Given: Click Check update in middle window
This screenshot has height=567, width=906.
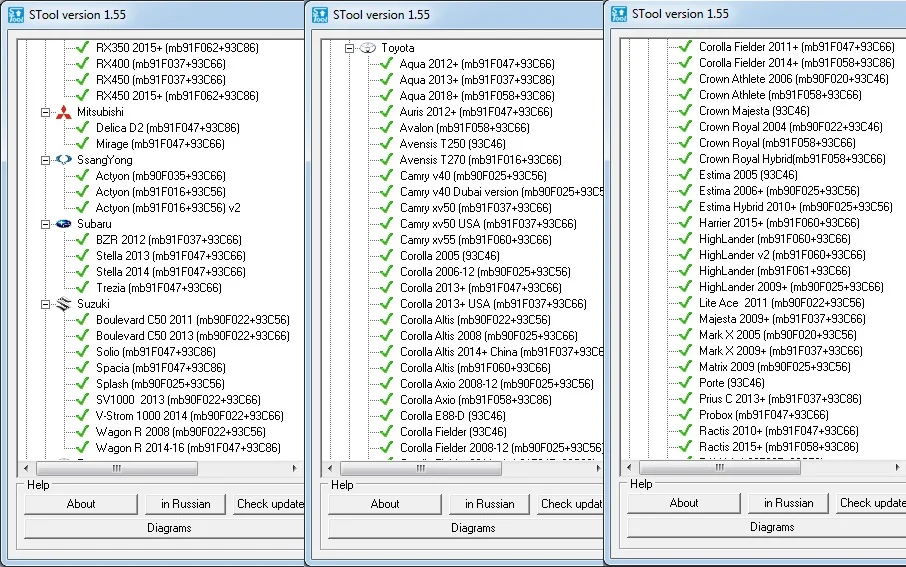Looking at the screenshot, I should tap(571, 504).
